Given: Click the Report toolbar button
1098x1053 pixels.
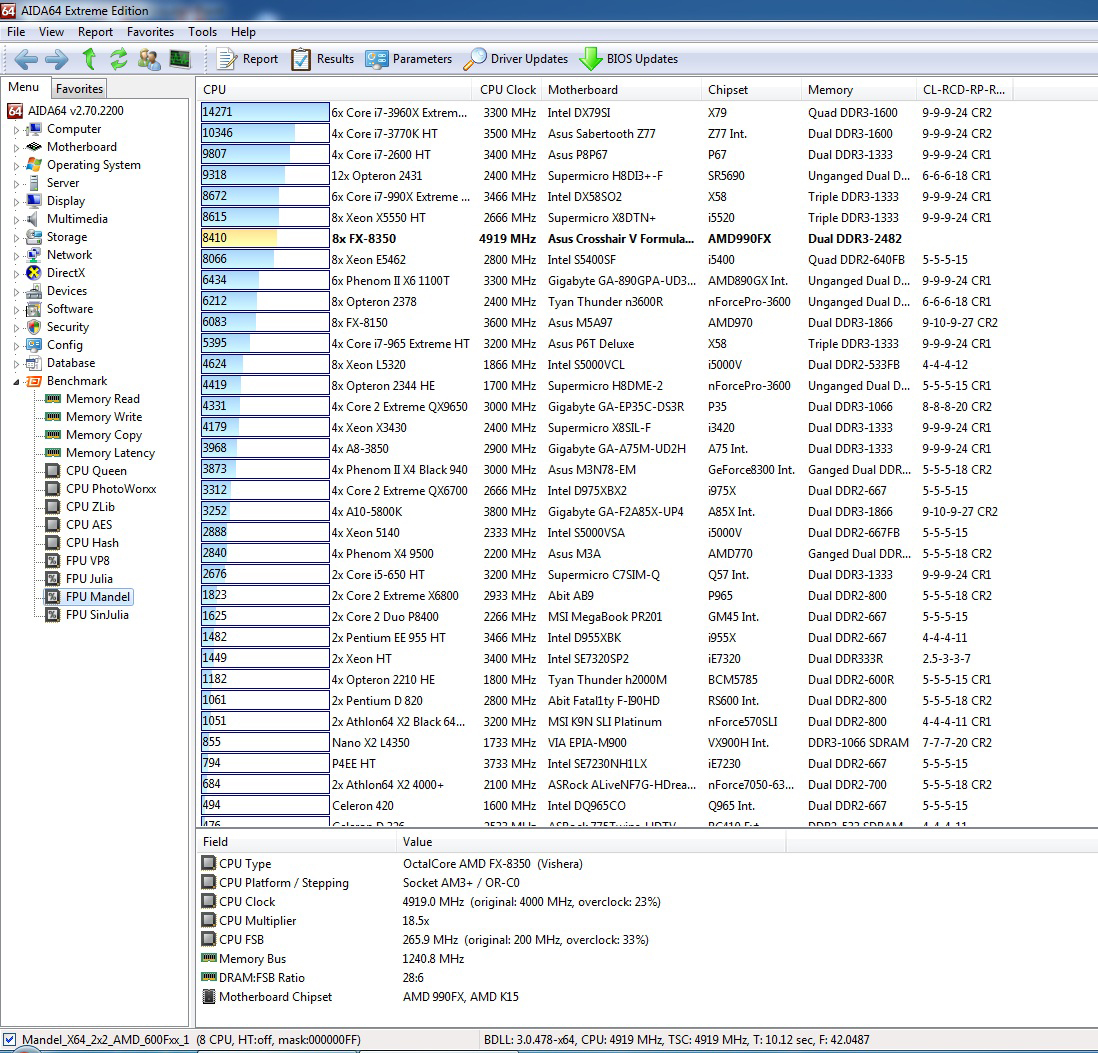Looking at the screenshot, I should click(x=247, y=60).
